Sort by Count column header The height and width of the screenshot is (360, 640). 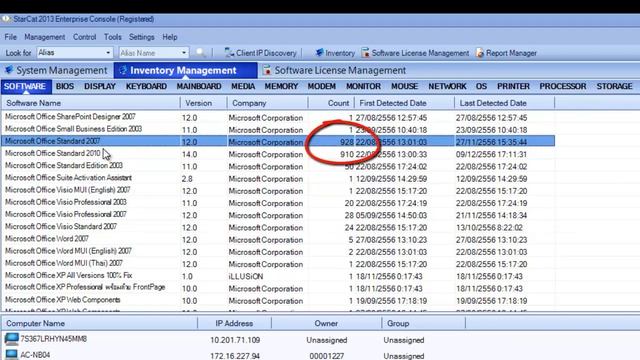coord(331,103)
